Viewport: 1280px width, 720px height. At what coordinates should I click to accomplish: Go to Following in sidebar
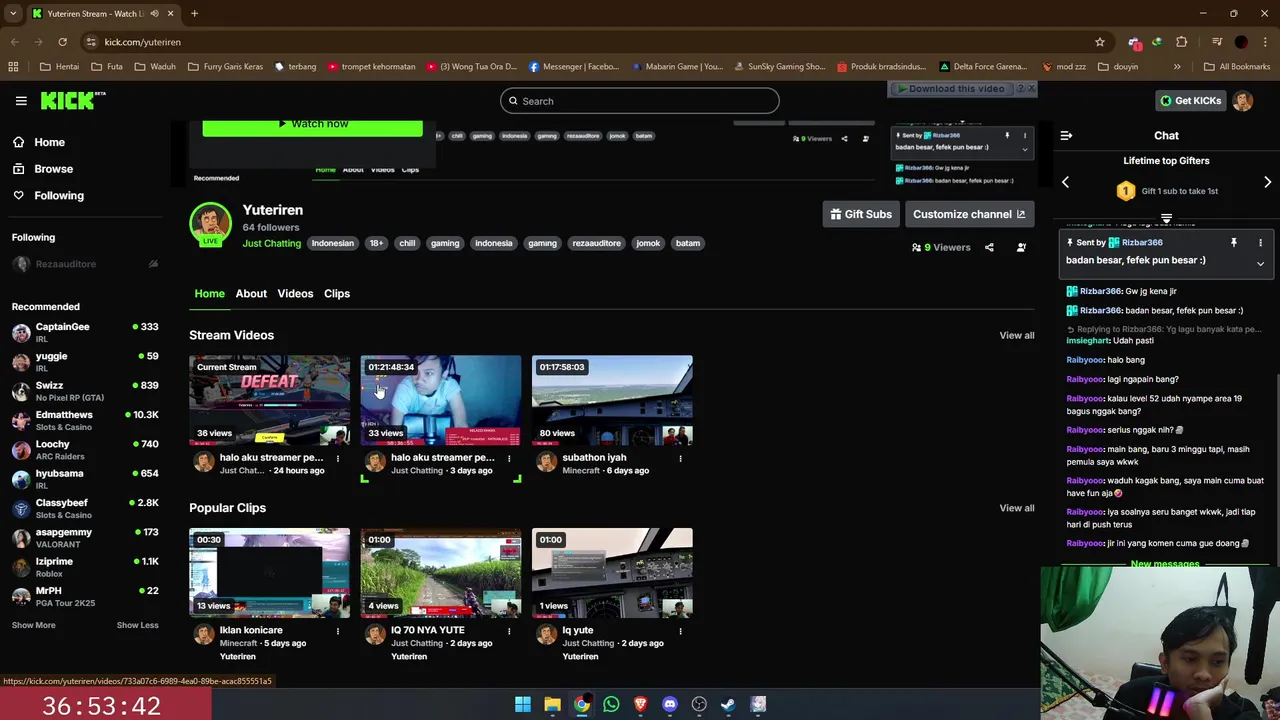coord(59,196)
